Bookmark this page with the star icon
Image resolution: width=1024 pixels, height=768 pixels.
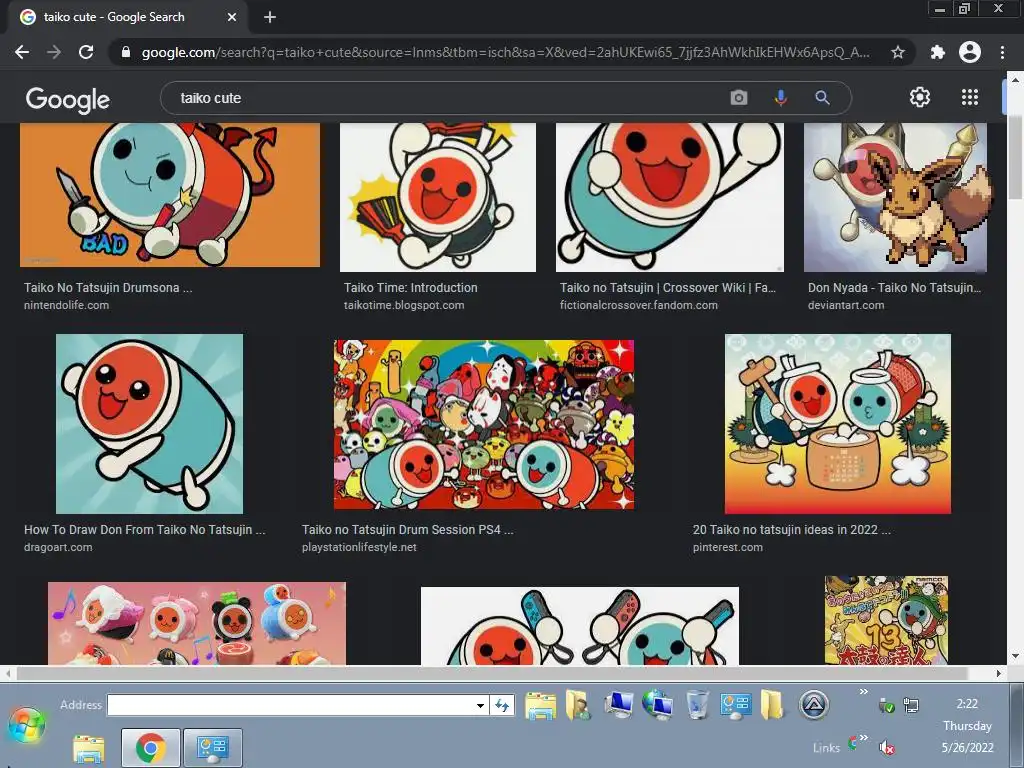898,52
